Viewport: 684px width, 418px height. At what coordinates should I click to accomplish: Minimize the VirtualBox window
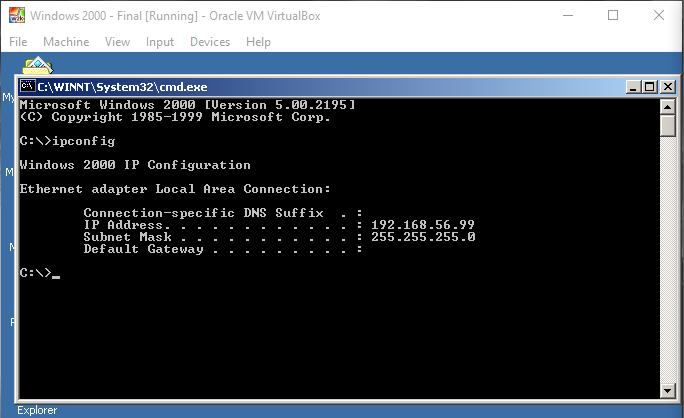pos(568,15)
